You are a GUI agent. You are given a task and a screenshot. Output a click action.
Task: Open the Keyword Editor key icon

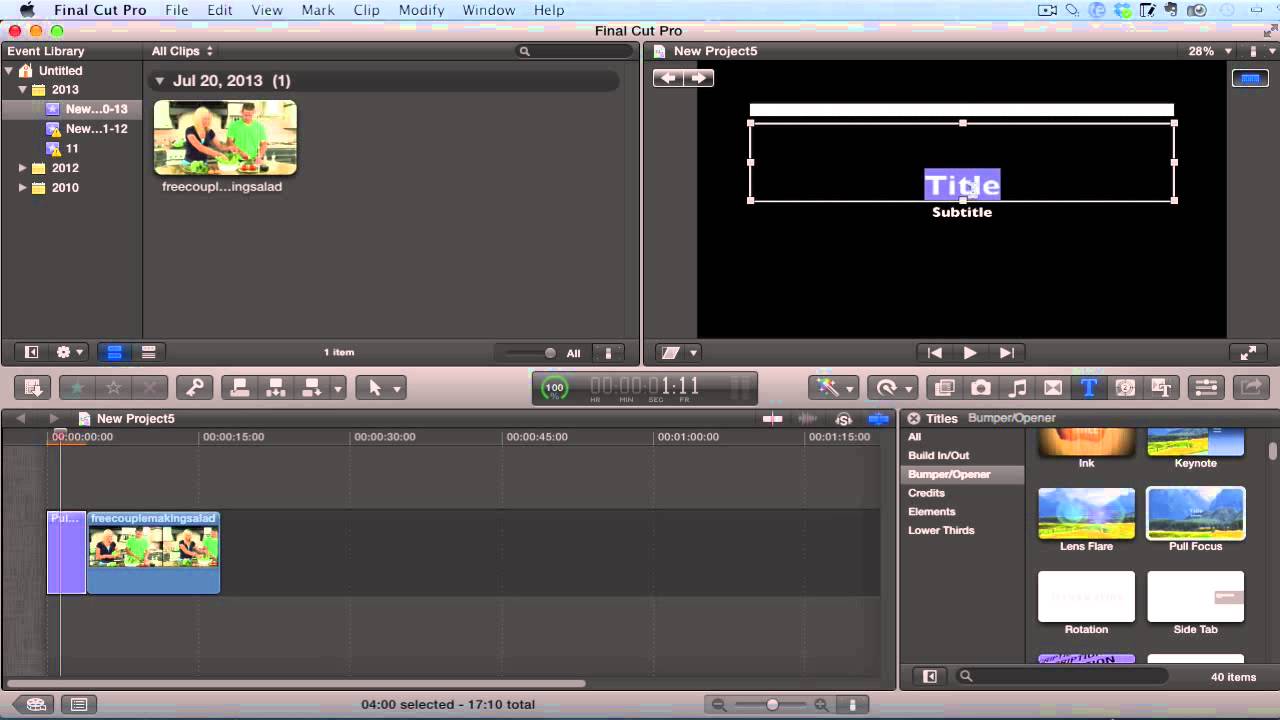click(x=194, y=388)
